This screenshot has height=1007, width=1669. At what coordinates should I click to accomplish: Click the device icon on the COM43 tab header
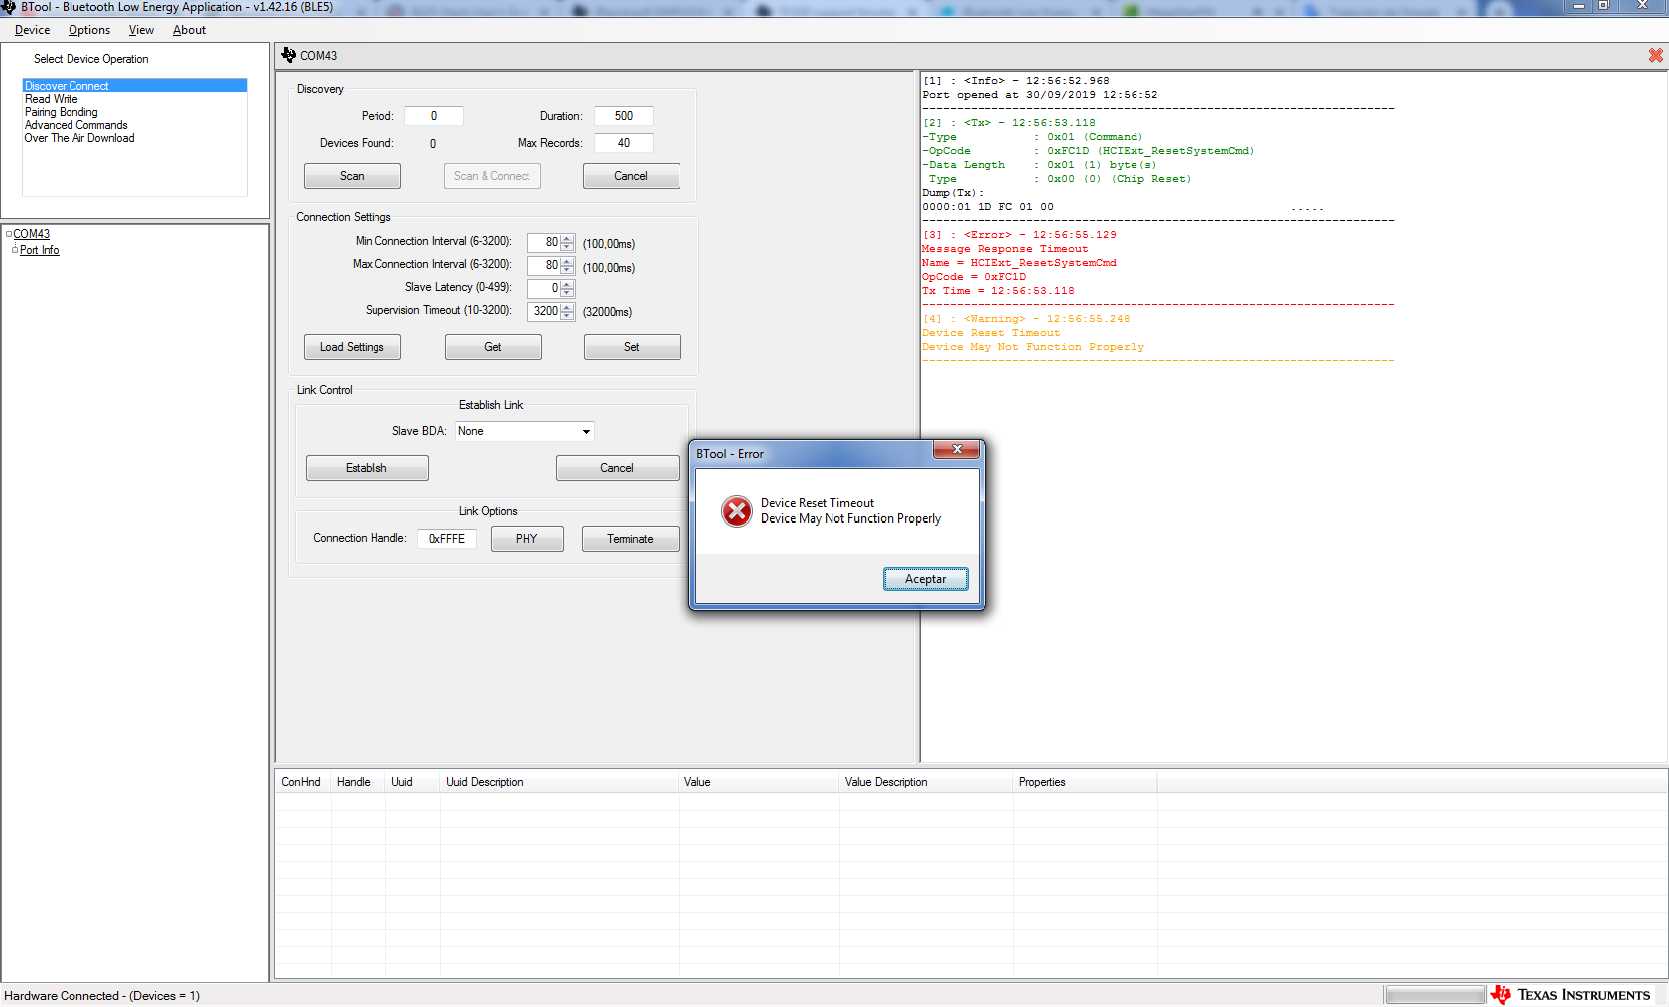[289, 55]
